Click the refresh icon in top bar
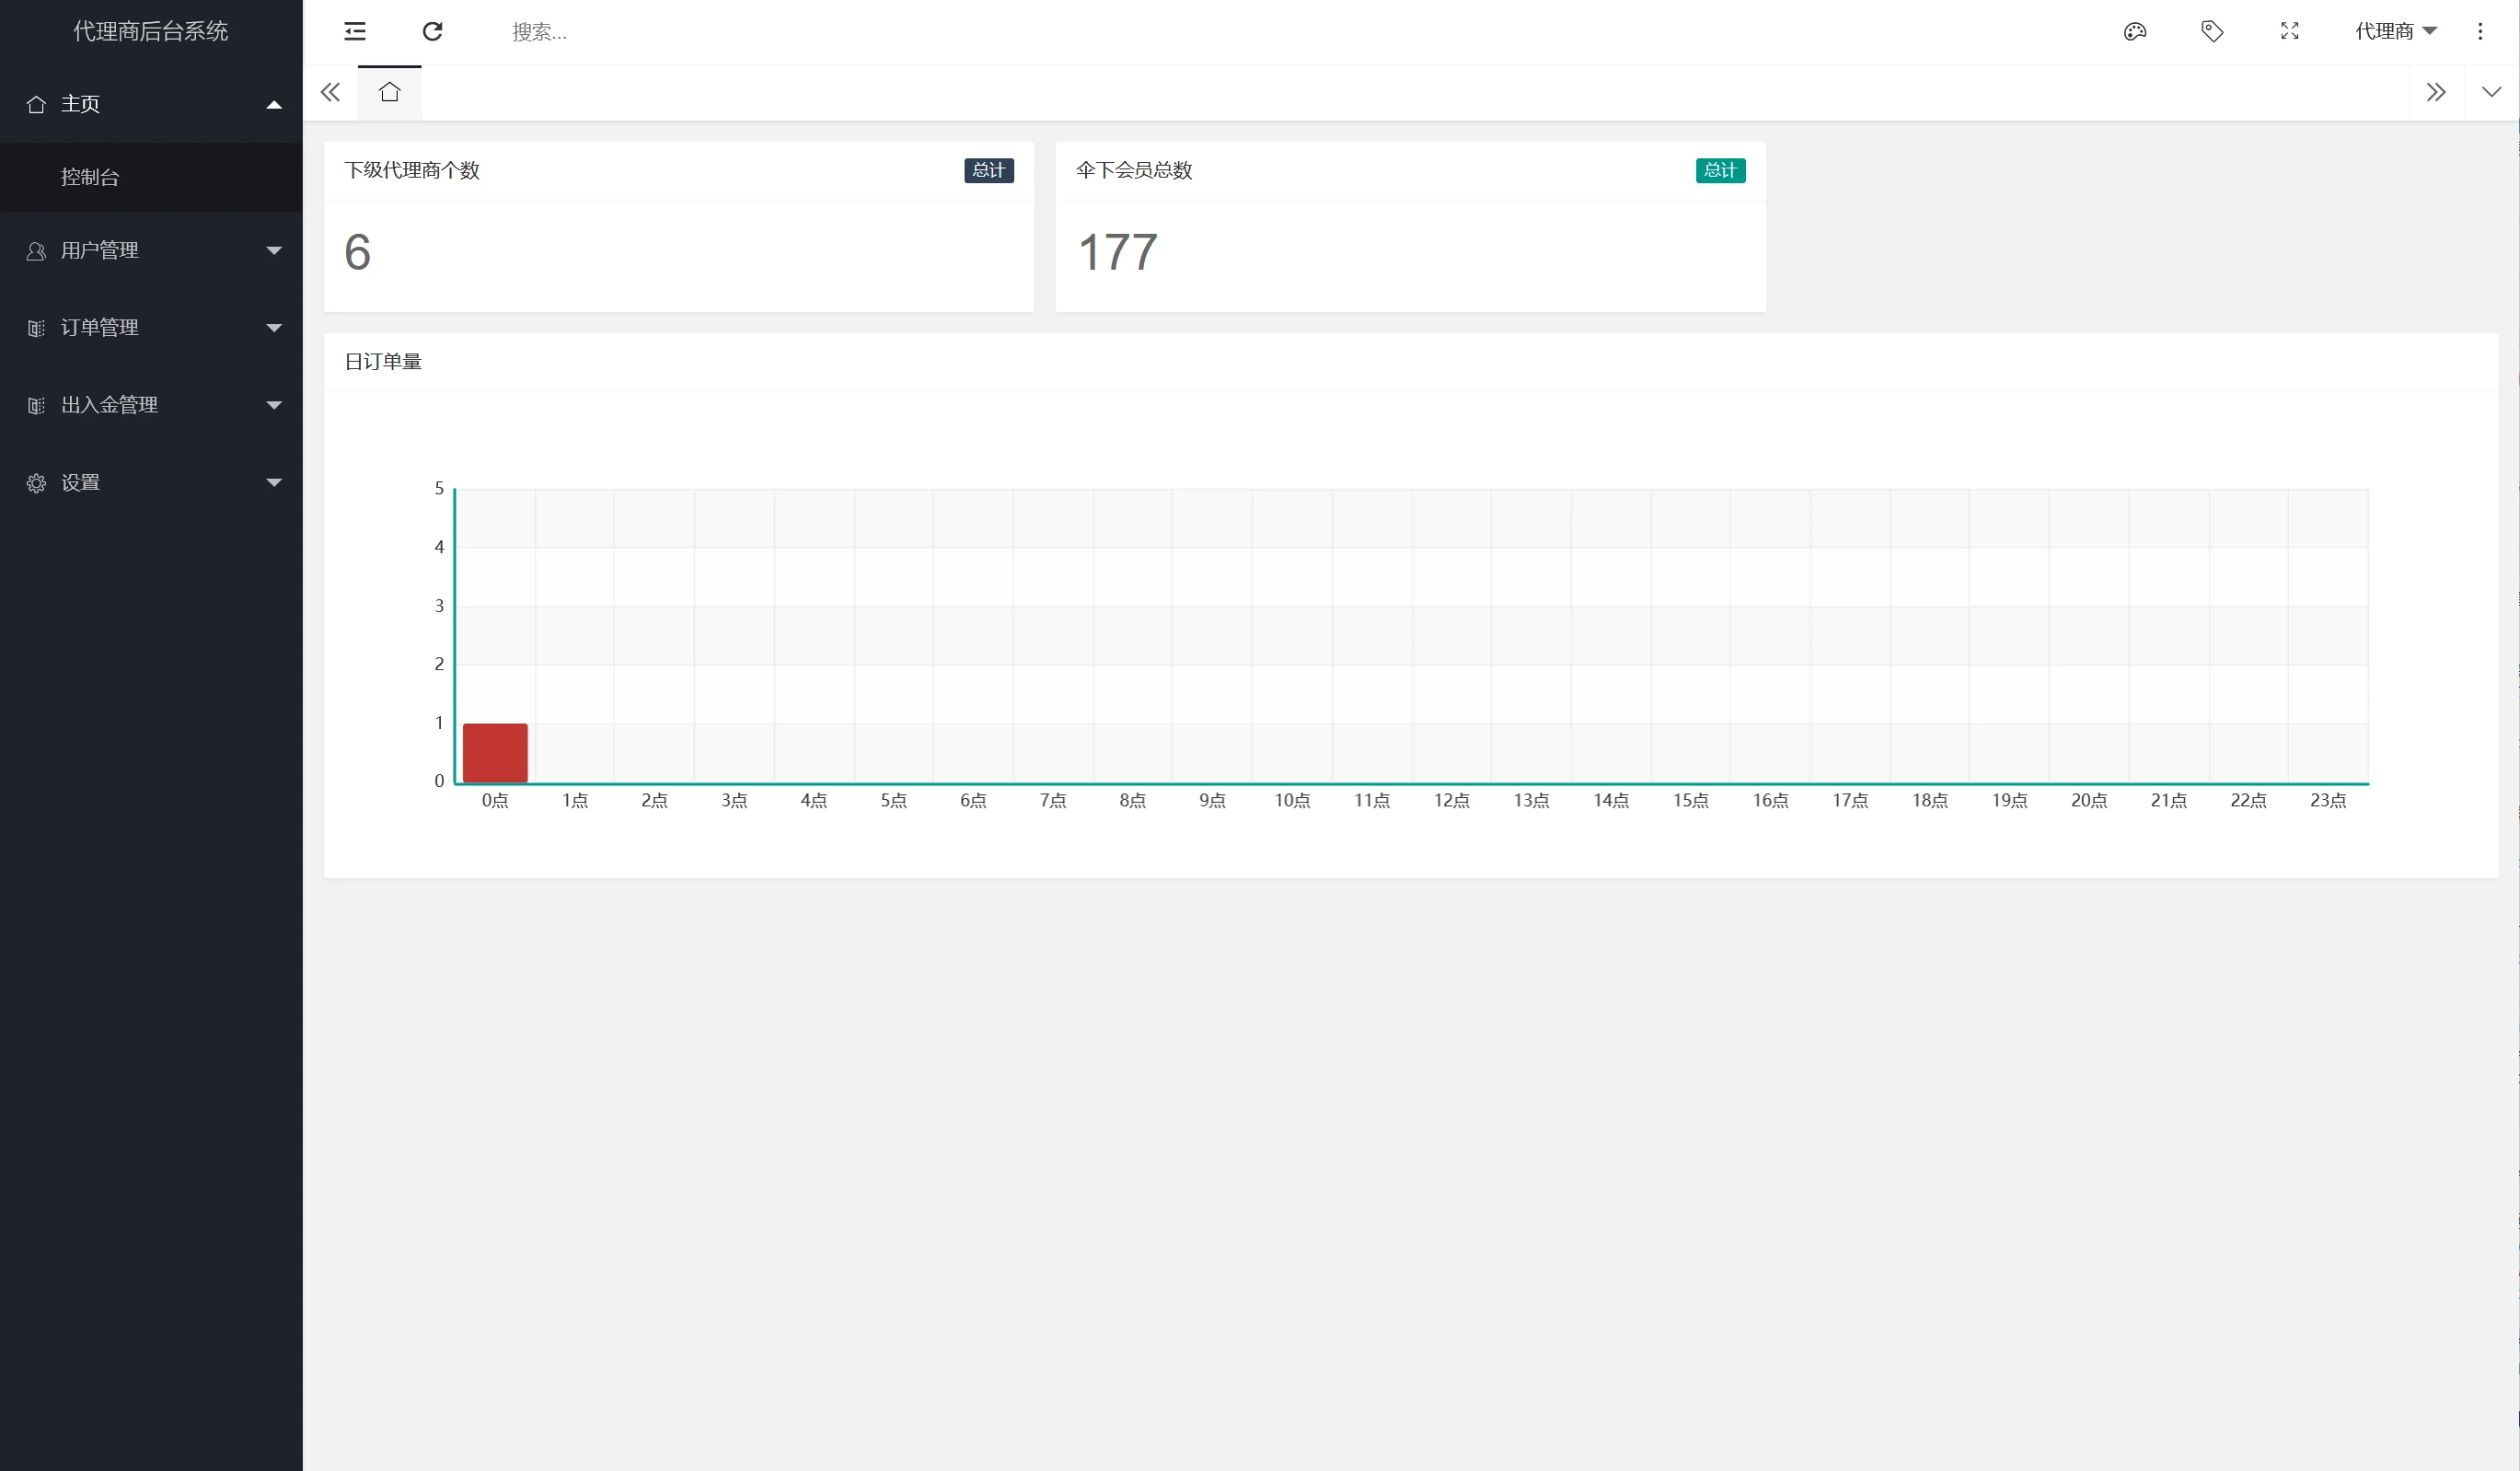2520x1471 pixels. point(432,32)
